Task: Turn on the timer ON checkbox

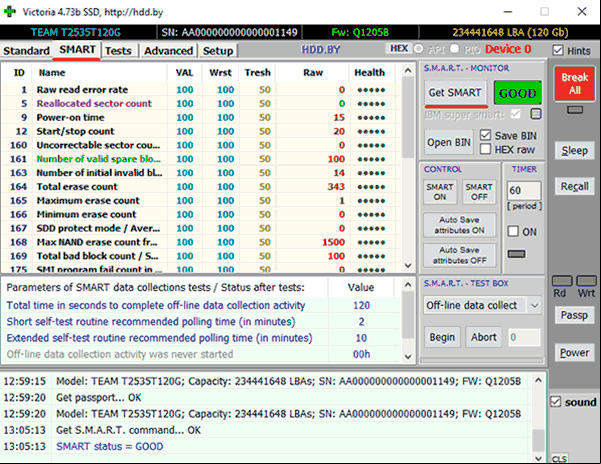Action: [x=513, y=231]
